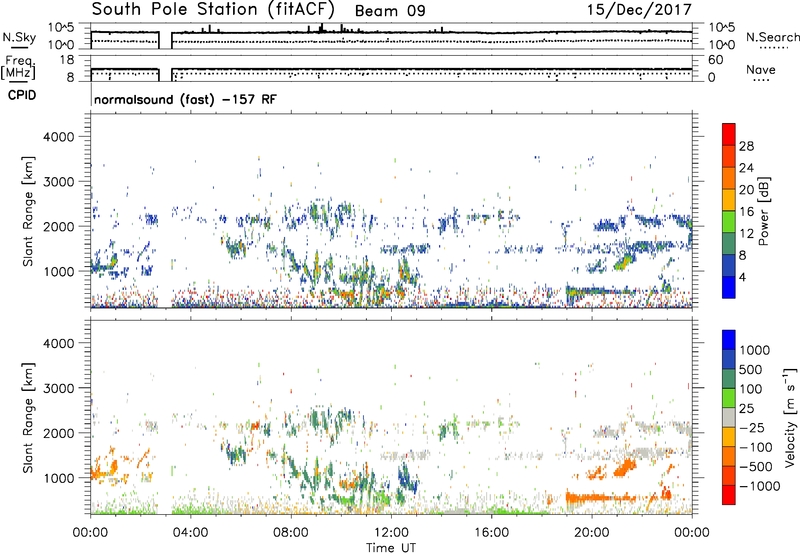Image resolution: width=800 pixels, height=554 pixels.
Task: Click the "Velocity [m s-1]" color bar title
Action: 790,417
